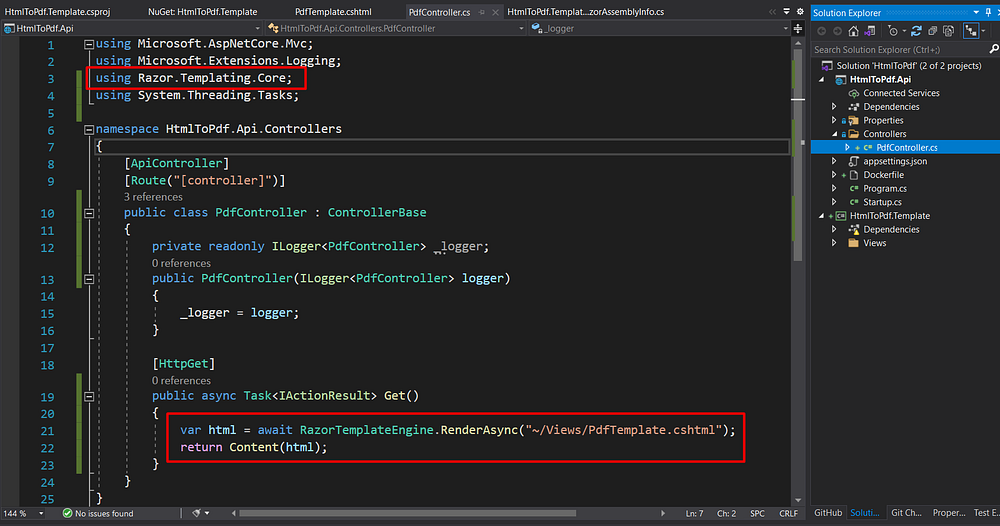Expand the Views folder in HtmlToPdf.Template
The height and width of the screenshot is (526, 1000).
(835, 243)
